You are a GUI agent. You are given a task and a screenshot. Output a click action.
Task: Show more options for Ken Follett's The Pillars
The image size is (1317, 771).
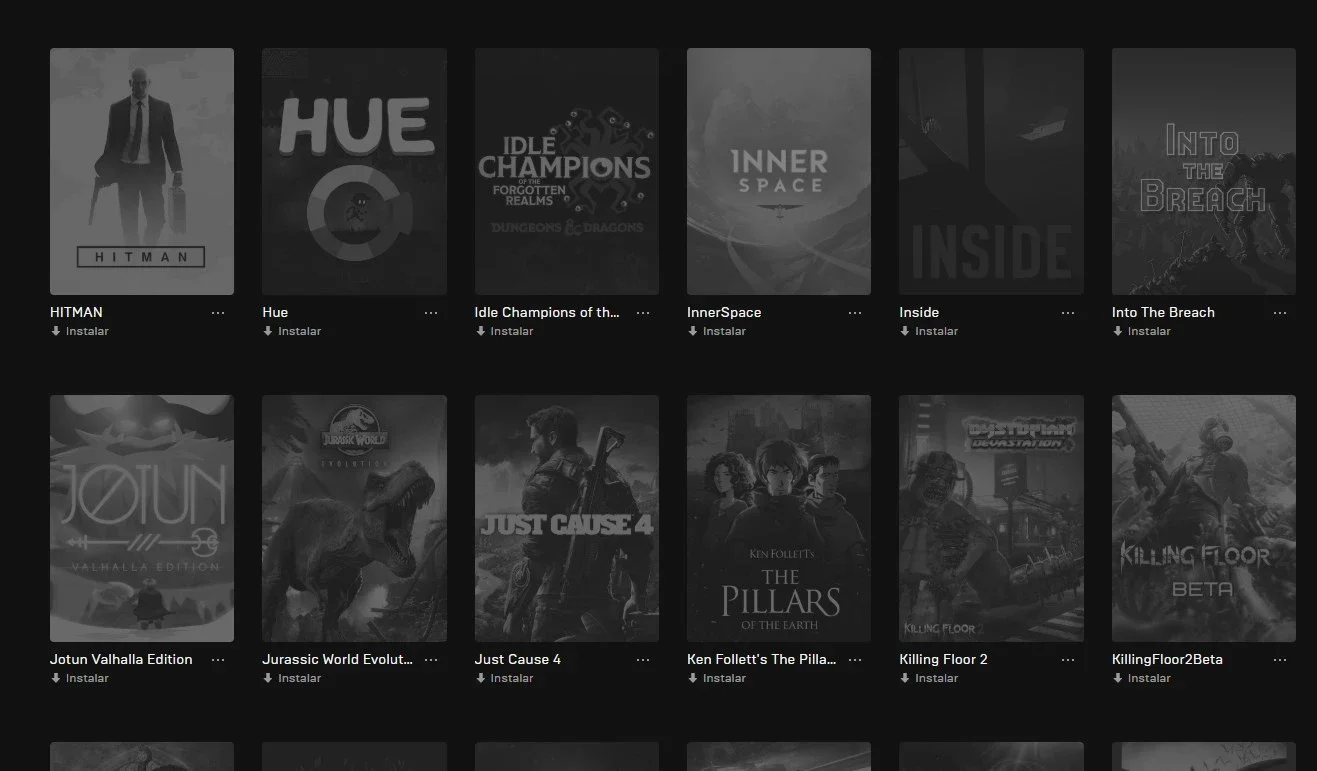[x=855, y=660]
